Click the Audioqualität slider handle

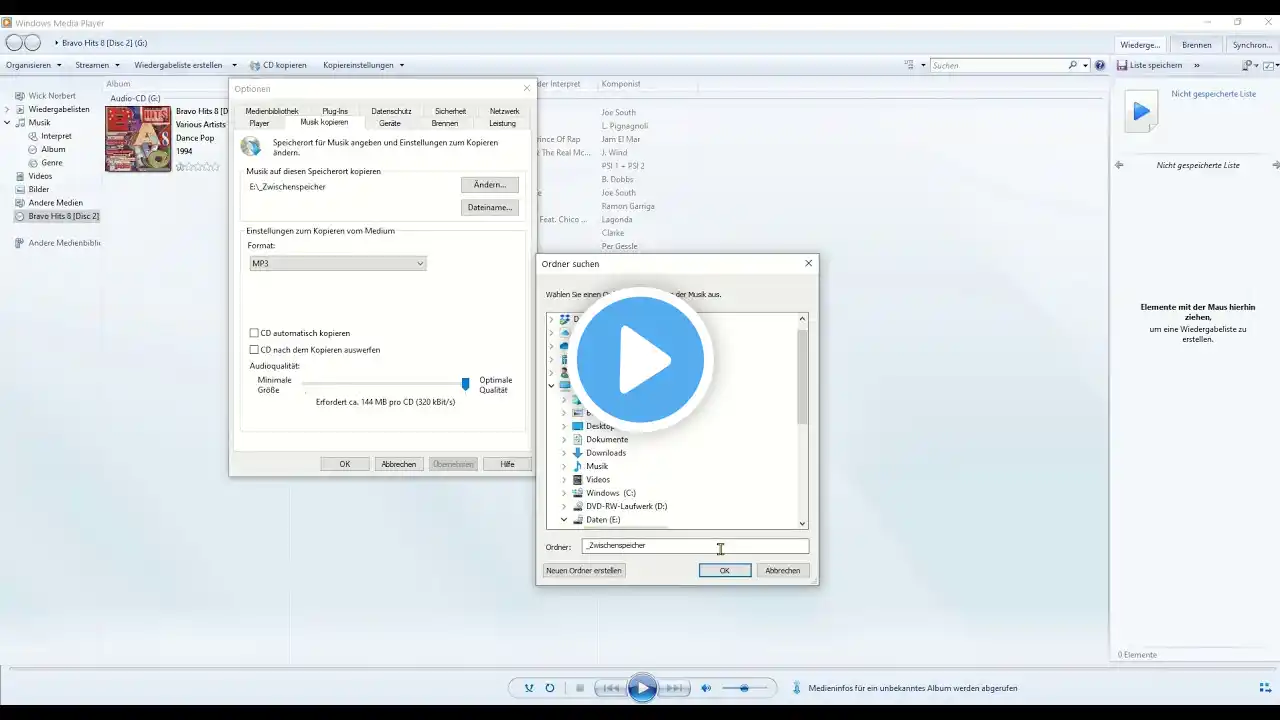(x=465, y=384)
